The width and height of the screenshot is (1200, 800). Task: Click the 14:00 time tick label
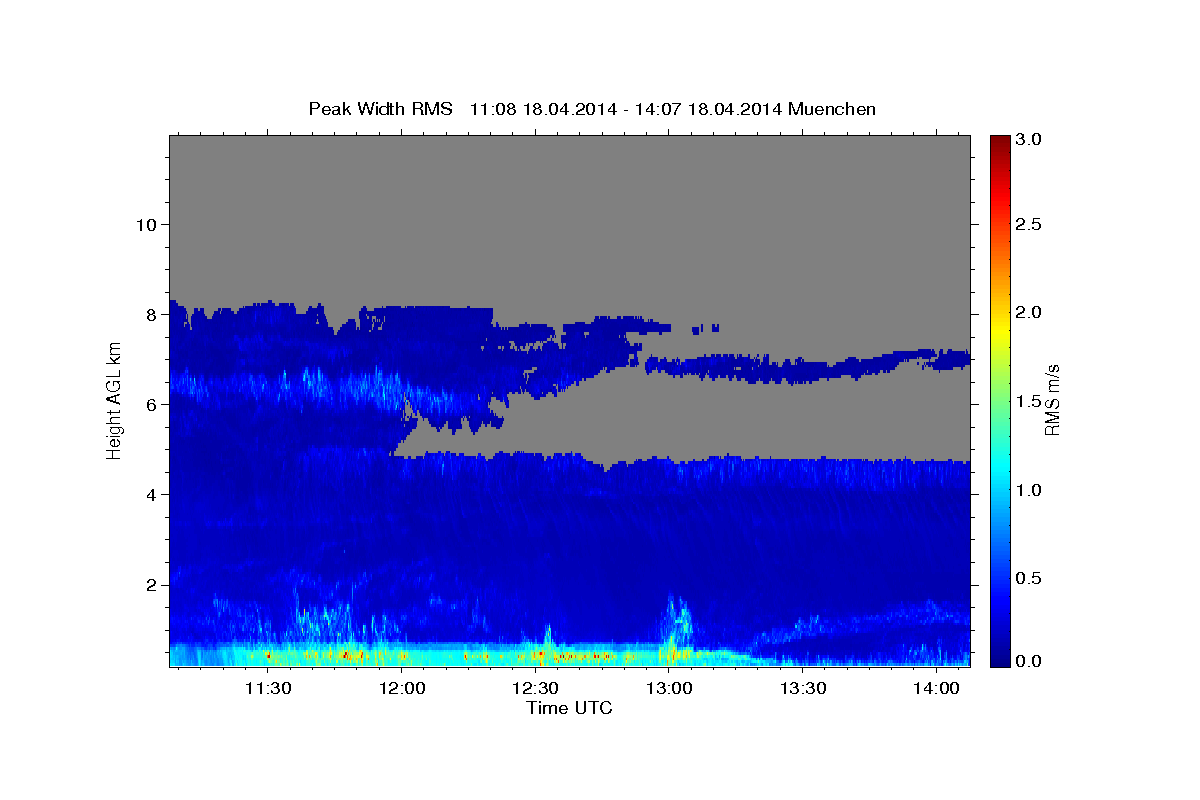click(x=936, y=689)
